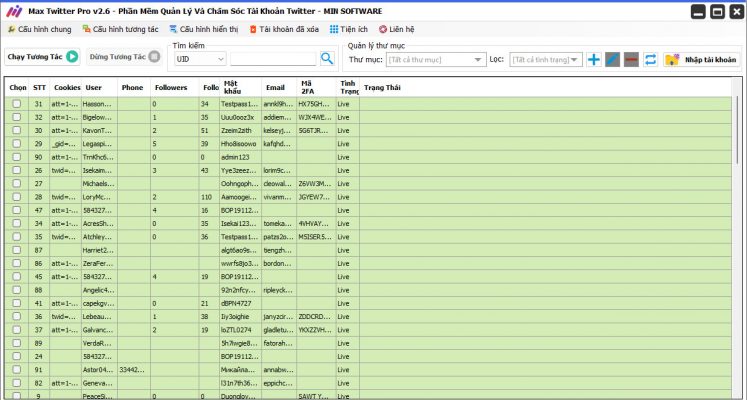Image resolution: width=747 pixels, height=400 pixels.
Task: Open Liên hệ menu
Action: click(396, 29)
